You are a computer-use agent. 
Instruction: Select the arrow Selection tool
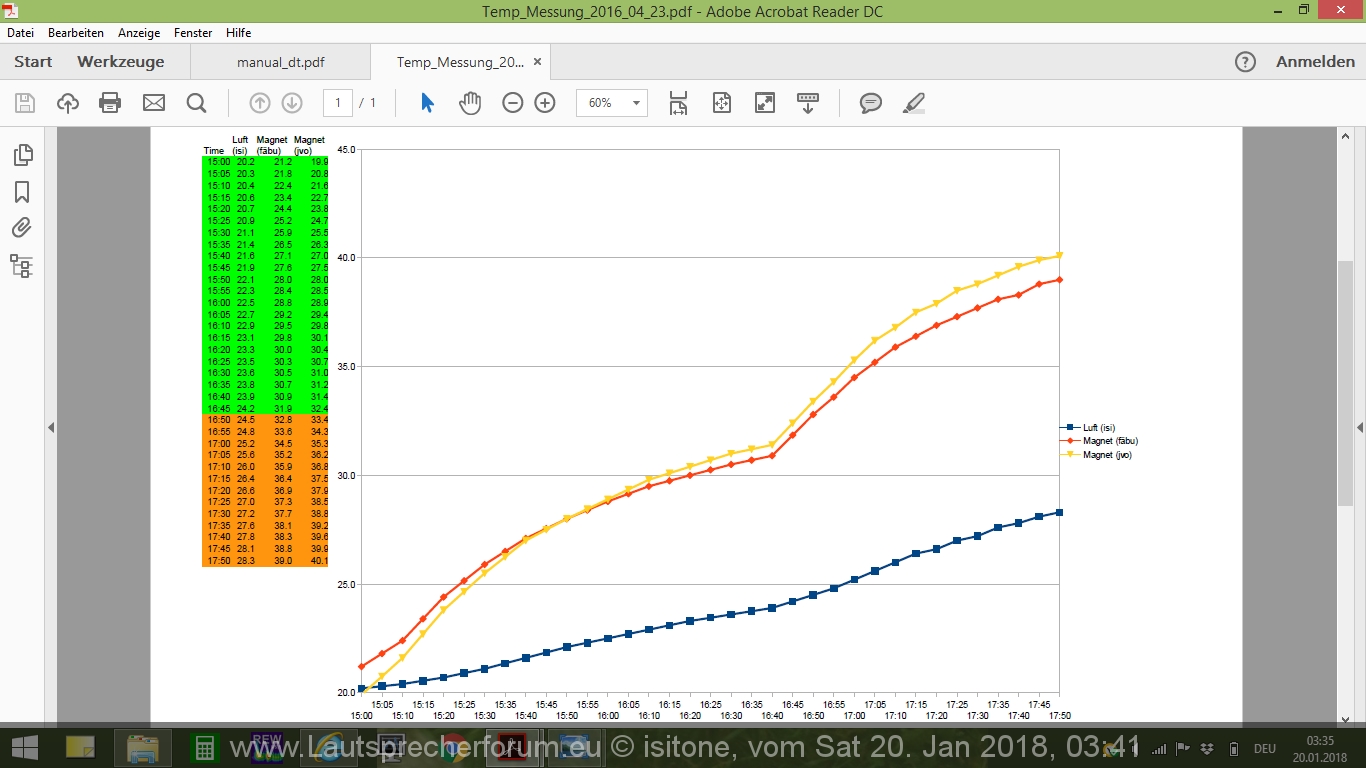tap(427, 103)
